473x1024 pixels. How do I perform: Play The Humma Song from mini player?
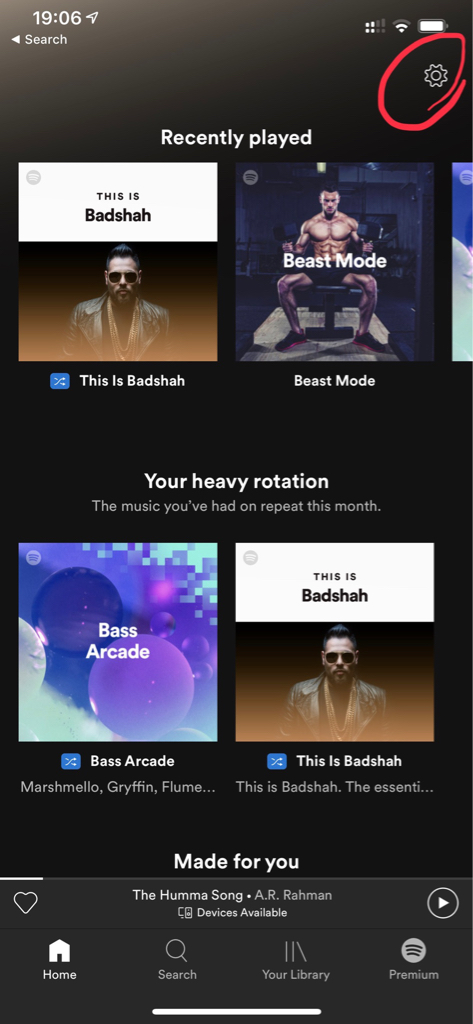pos(442,903)
